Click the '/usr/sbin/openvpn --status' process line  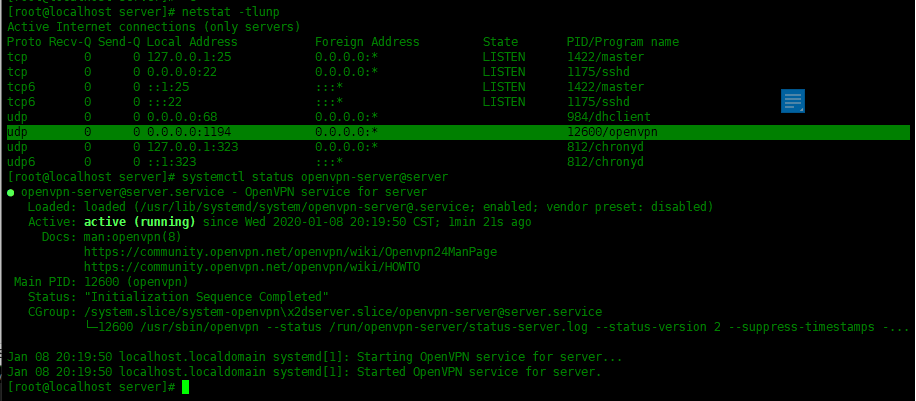tap(496, 327)
